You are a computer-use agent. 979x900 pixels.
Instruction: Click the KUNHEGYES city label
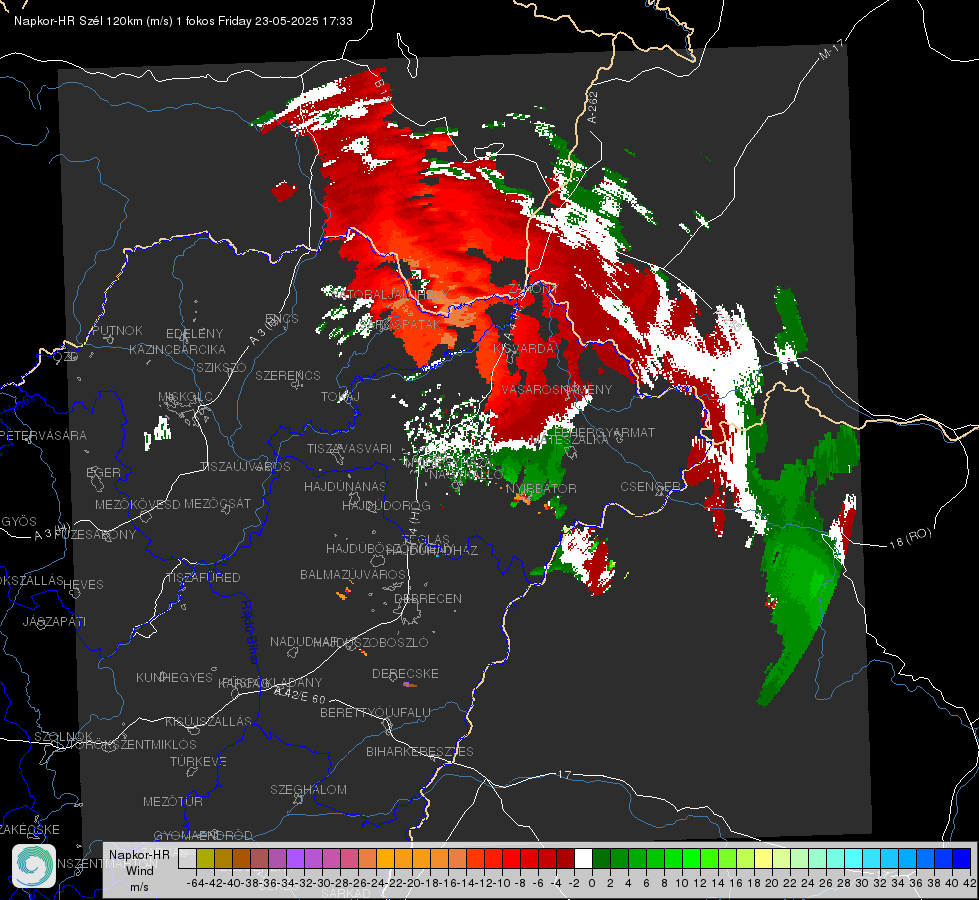(x=174, y=678)
